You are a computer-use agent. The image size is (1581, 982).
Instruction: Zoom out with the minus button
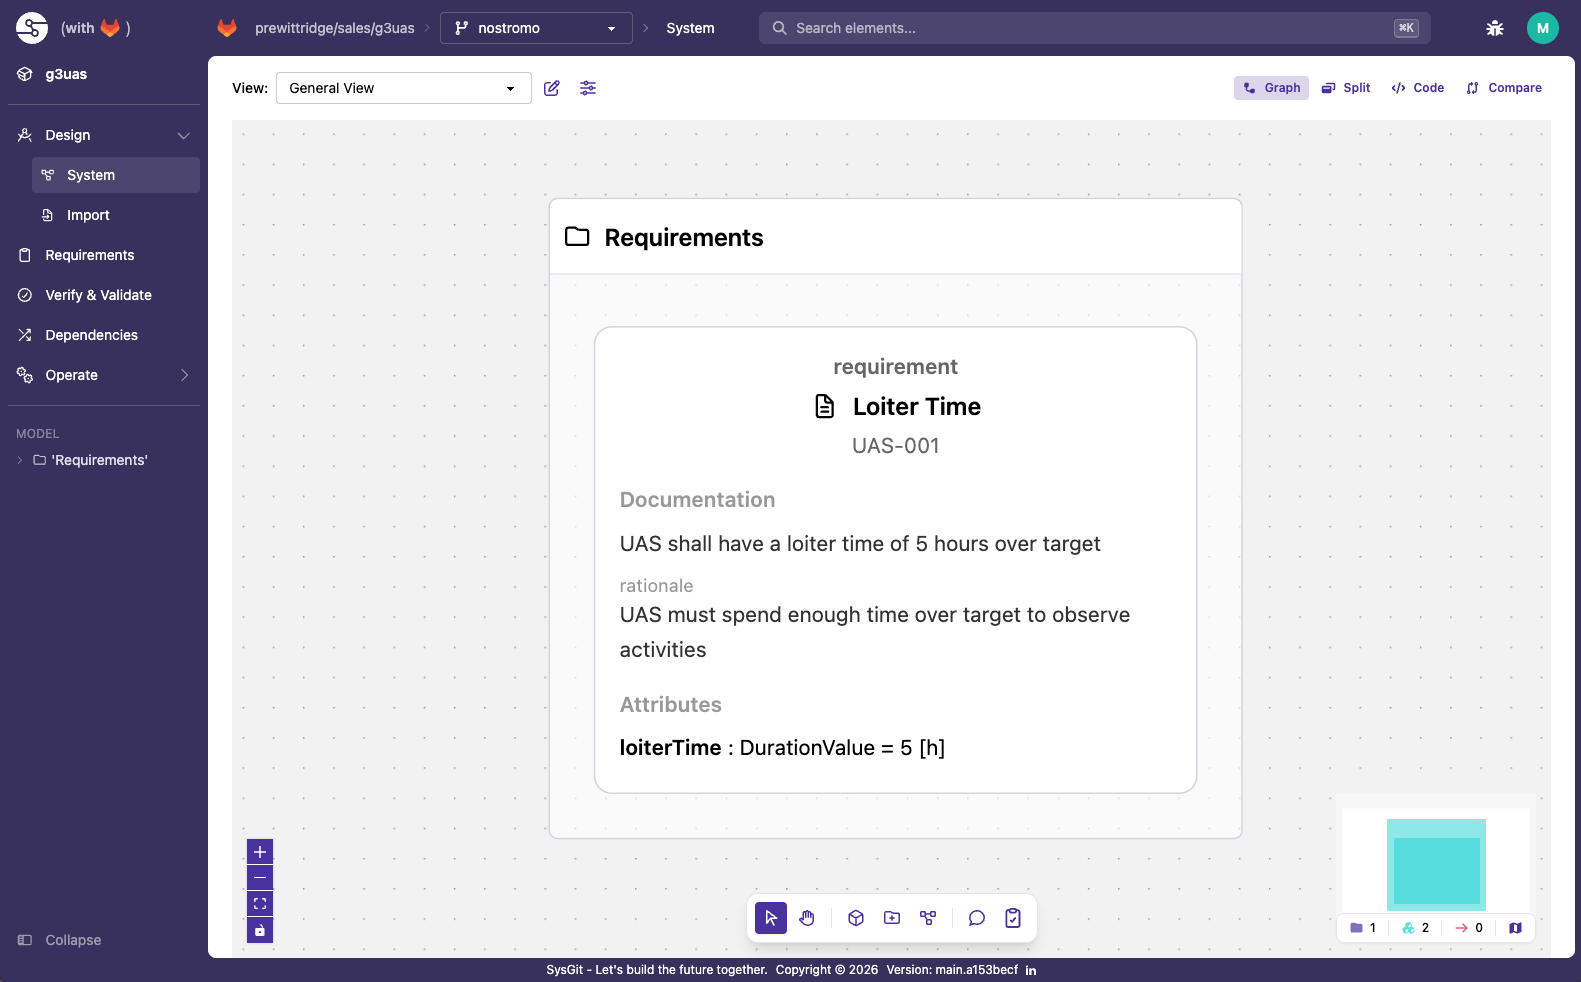260,878
